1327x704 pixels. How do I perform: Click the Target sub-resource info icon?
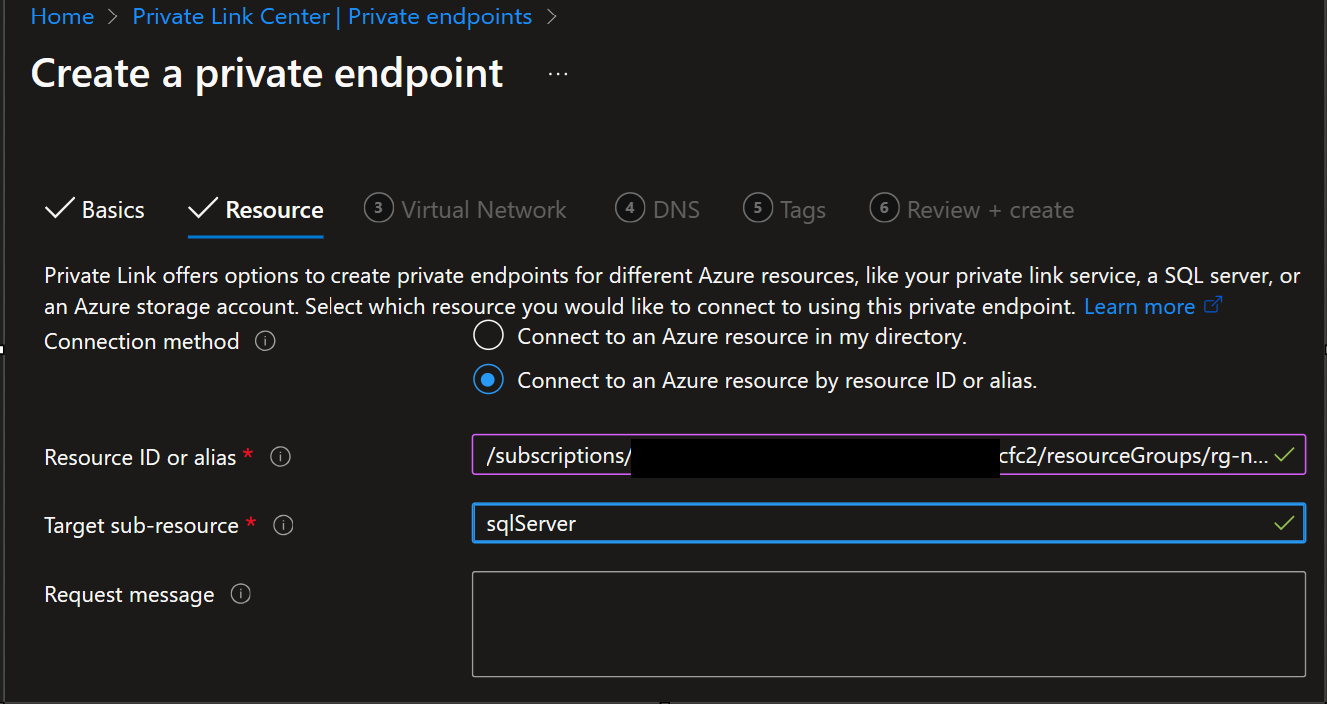tap(283, 525)
